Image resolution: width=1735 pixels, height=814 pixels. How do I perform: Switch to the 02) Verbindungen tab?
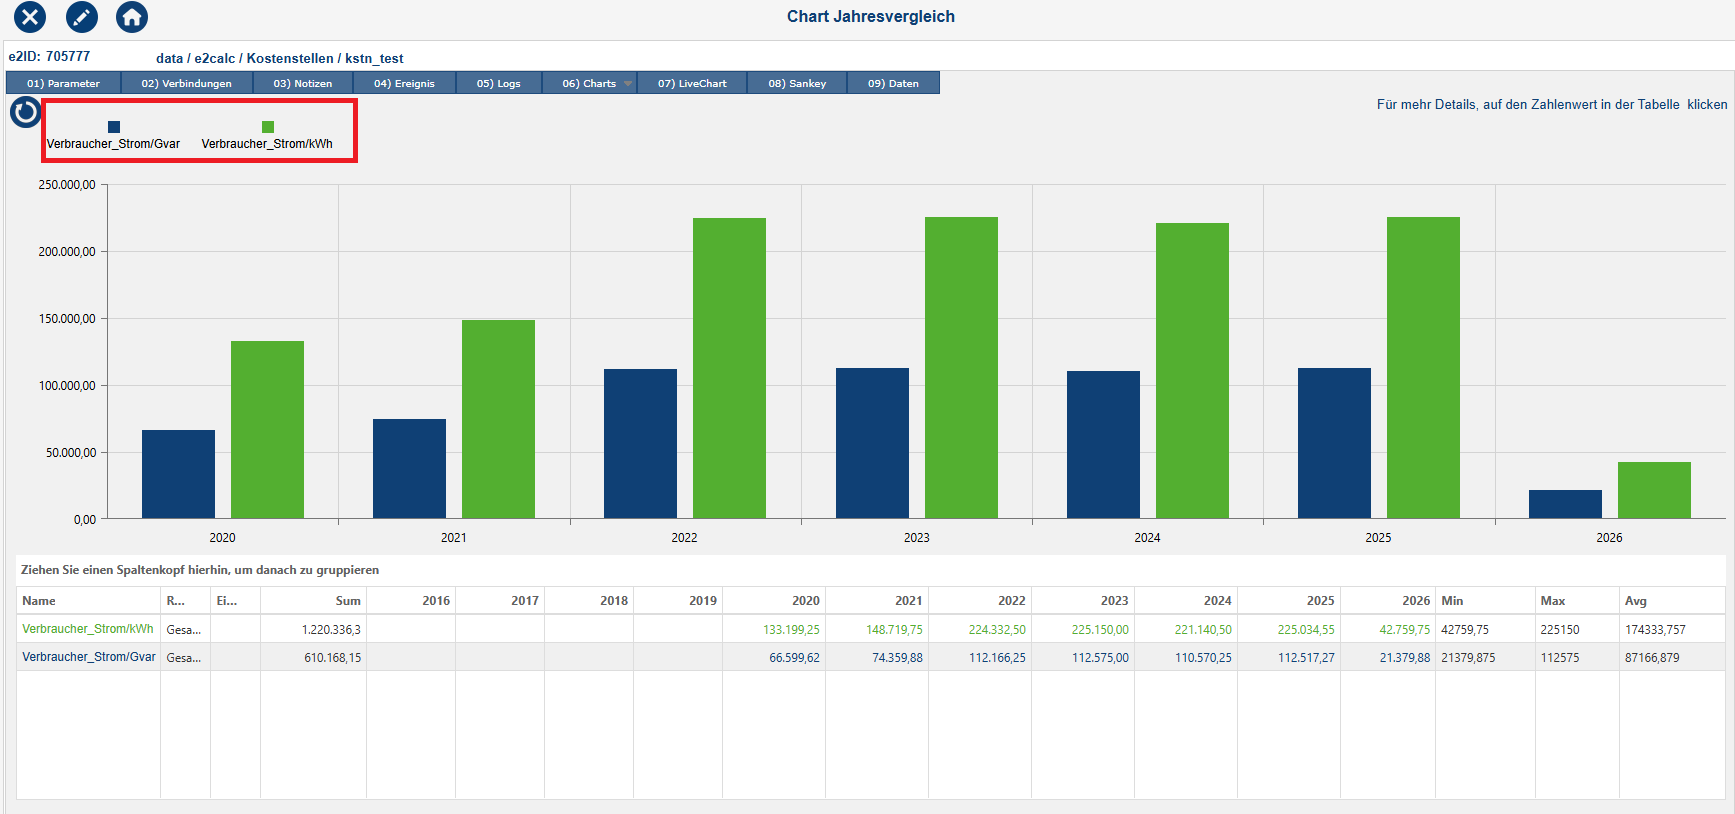tap(186, 83)
